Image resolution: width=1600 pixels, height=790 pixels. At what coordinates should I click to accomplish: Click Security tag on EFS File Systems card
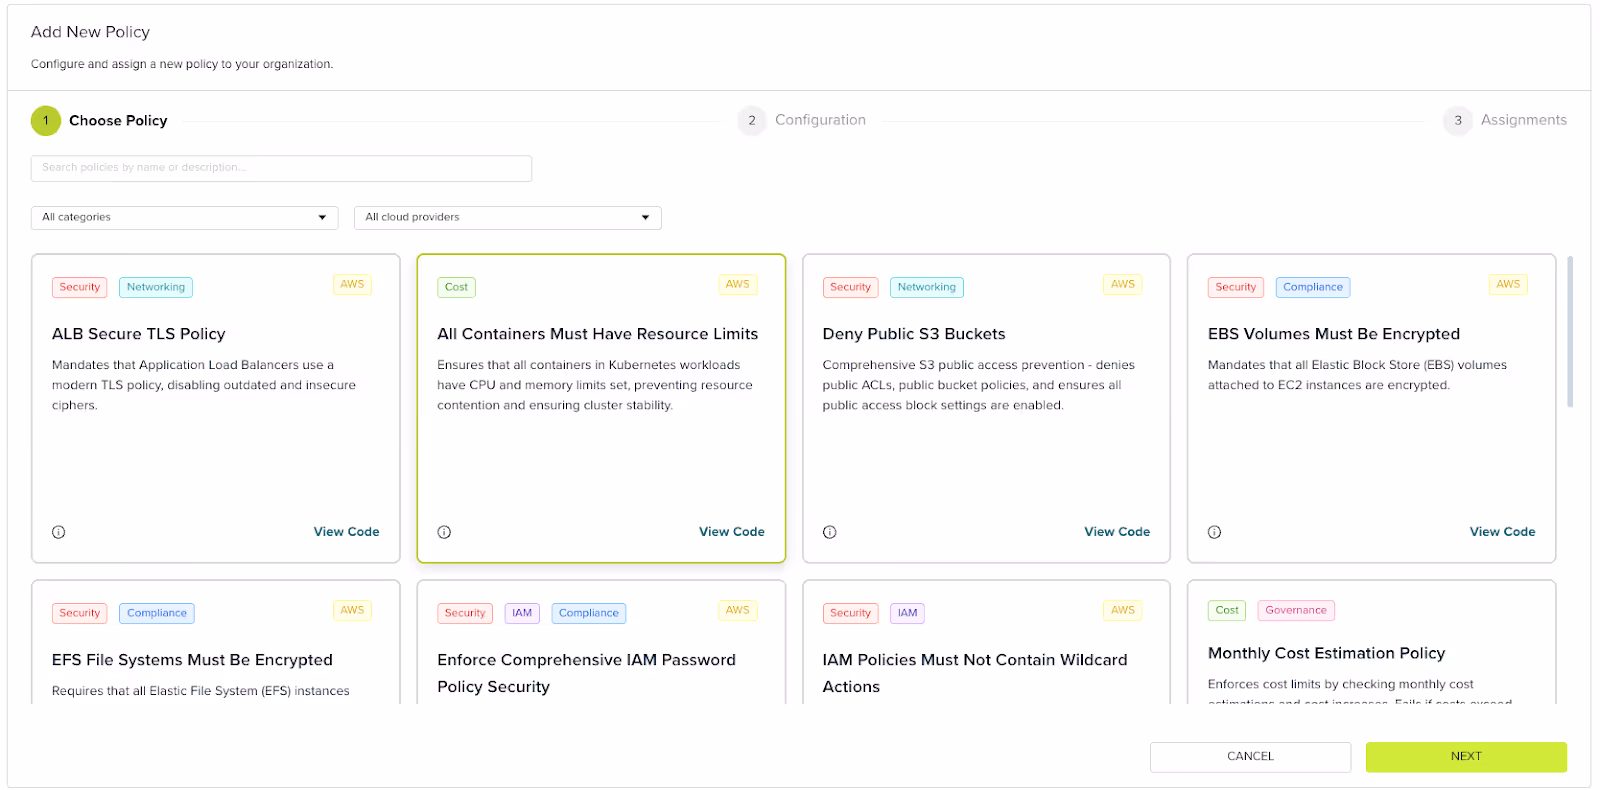[80, 613]
